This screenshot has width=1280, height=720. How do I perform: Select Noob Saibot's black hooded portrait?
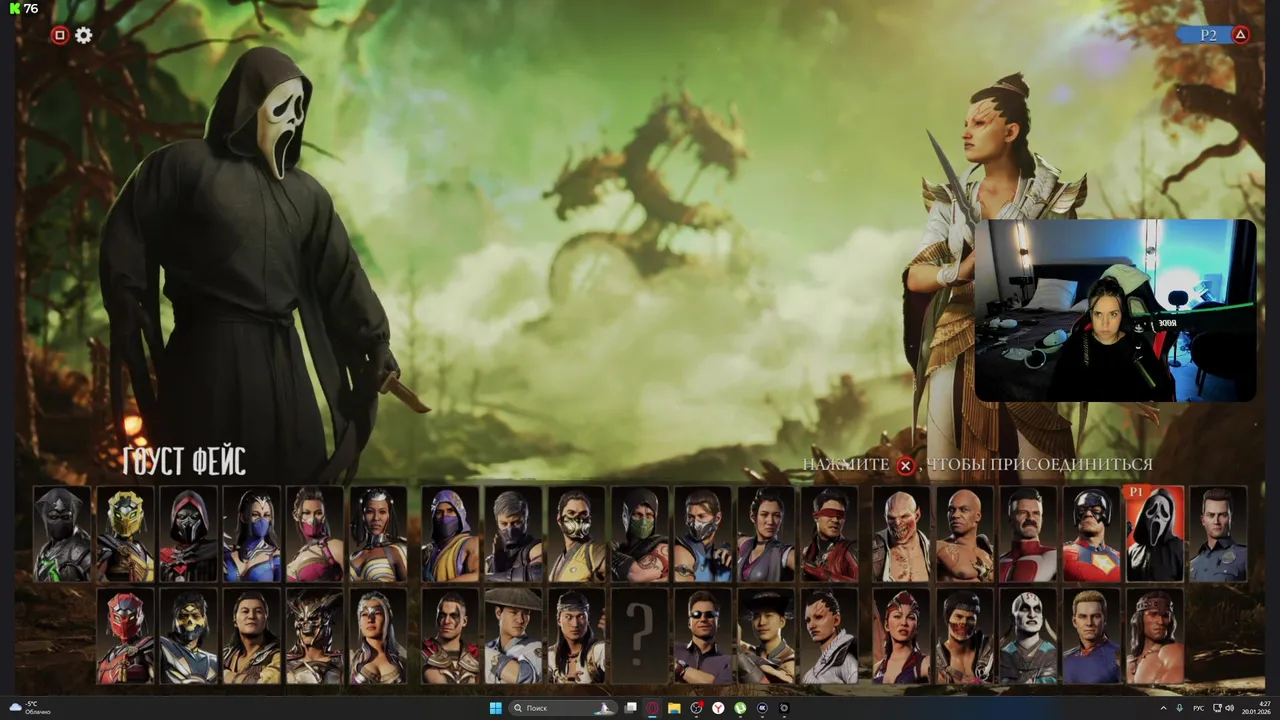(61, 534)
